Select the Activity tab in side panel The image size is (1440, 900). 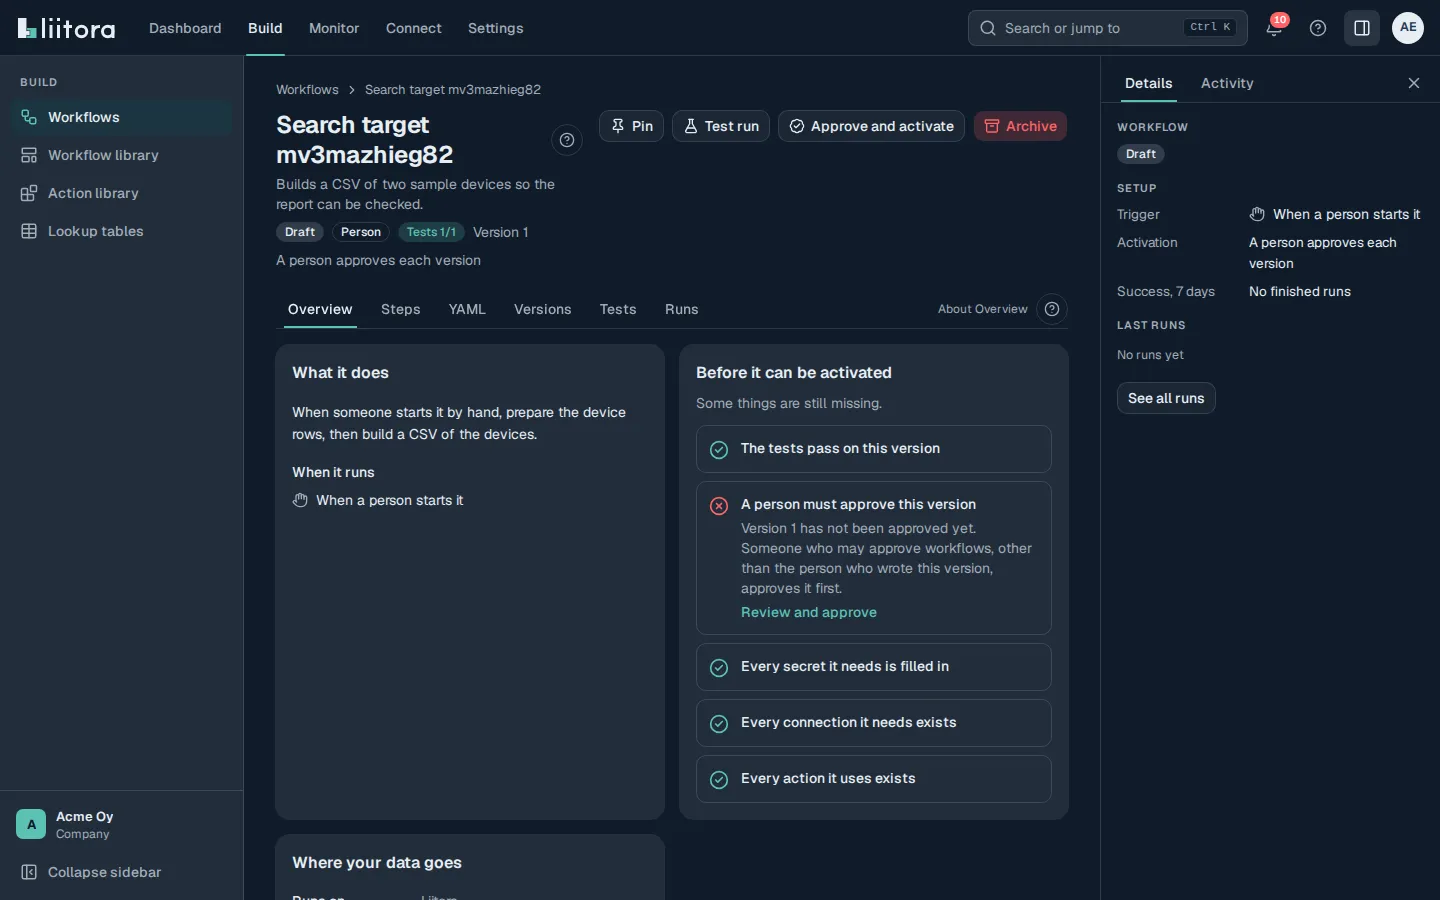(x=1227, y=83)
